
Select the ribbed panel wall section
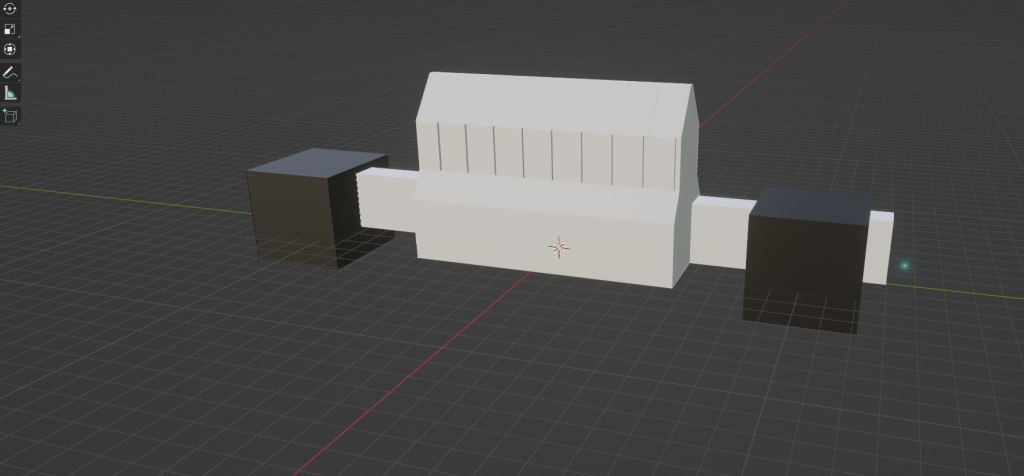(x=540, y=155)
